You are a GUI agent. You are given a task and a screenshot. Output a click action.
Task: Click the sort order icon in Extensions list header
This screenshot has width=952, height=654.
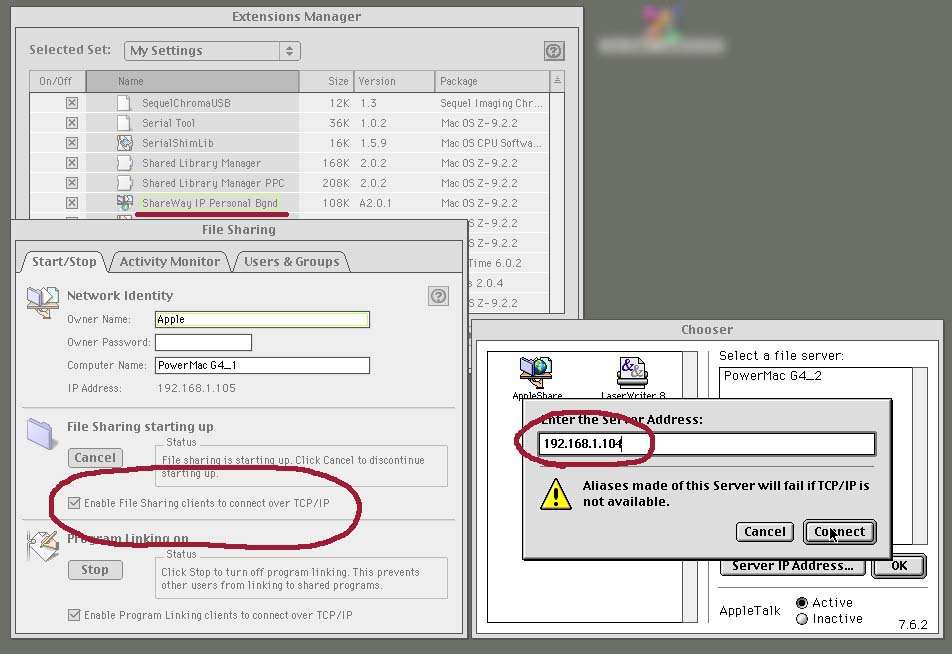pyautogui.click(x=557, y=81)
